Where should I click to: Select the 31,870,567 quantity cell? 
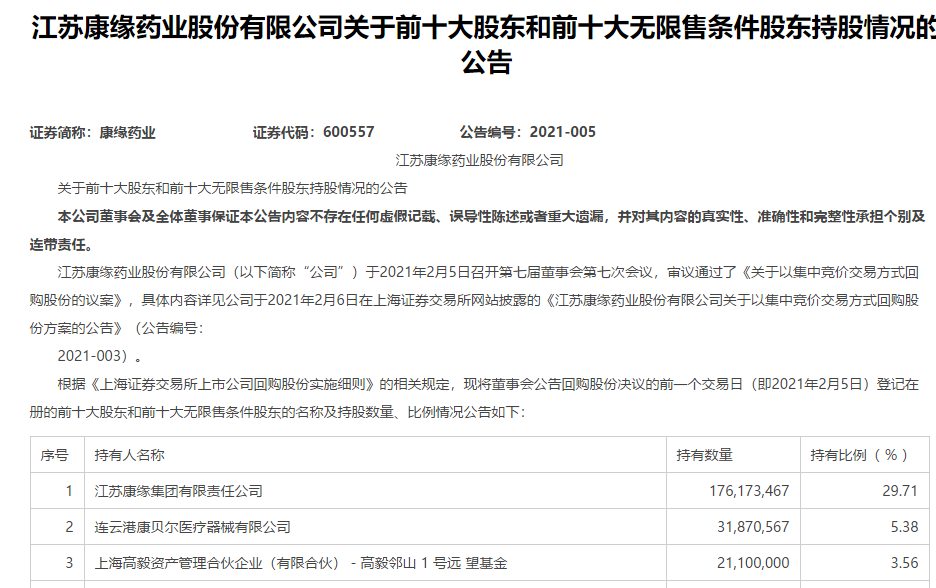734,527
